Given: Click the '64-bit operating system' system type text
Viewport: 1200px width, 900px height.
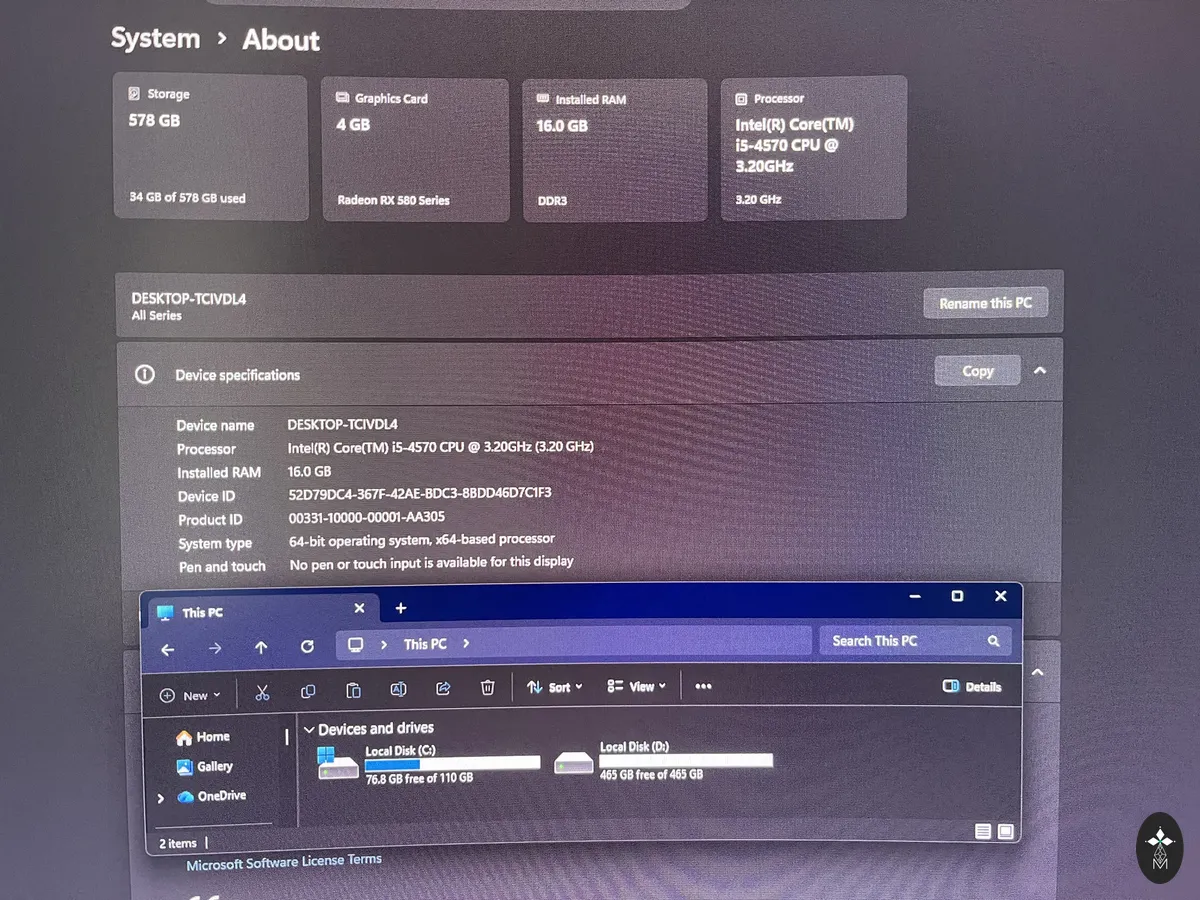Looking at the screenshot, I should click(x=422, y=540).
